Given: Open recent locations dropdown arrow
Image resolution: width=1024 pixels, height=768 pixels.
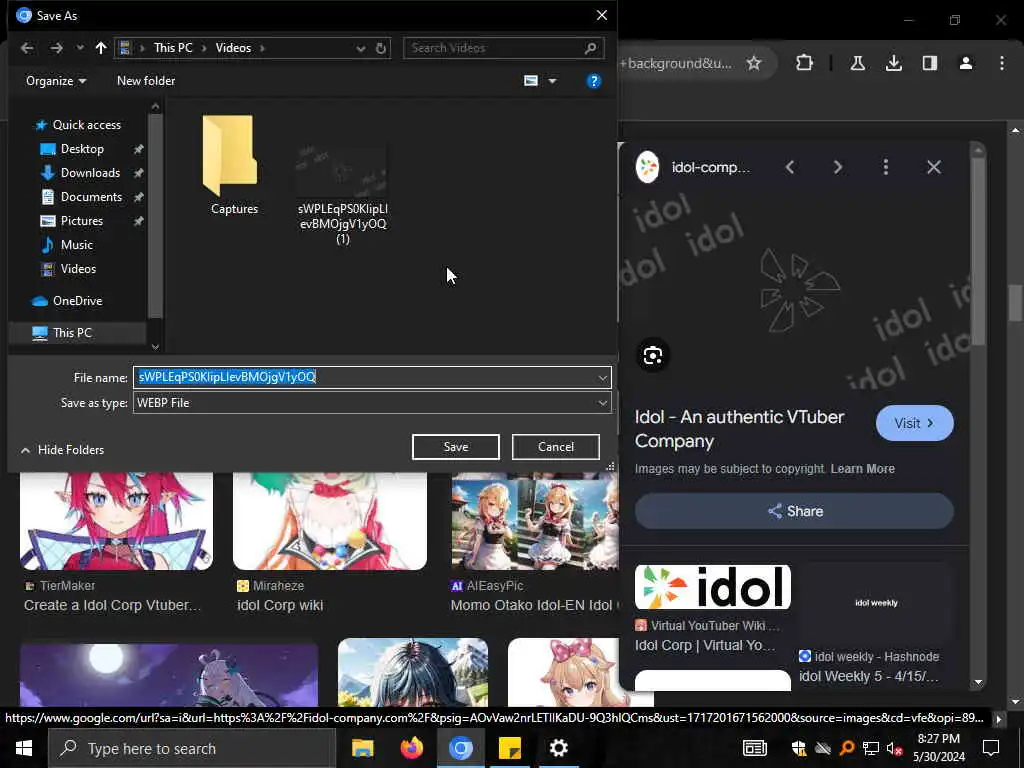Looking at the screenshot, I should coord(80,48).
